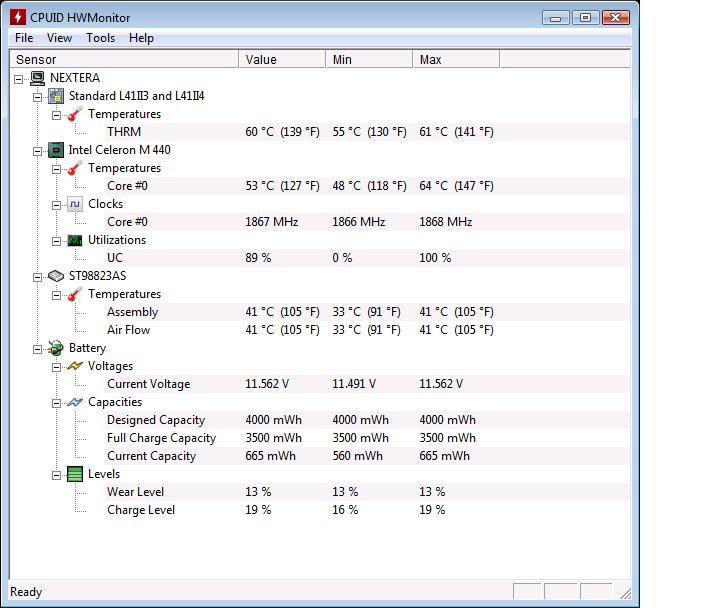Click the 11.491 V minimum voltage

[354, 384]
